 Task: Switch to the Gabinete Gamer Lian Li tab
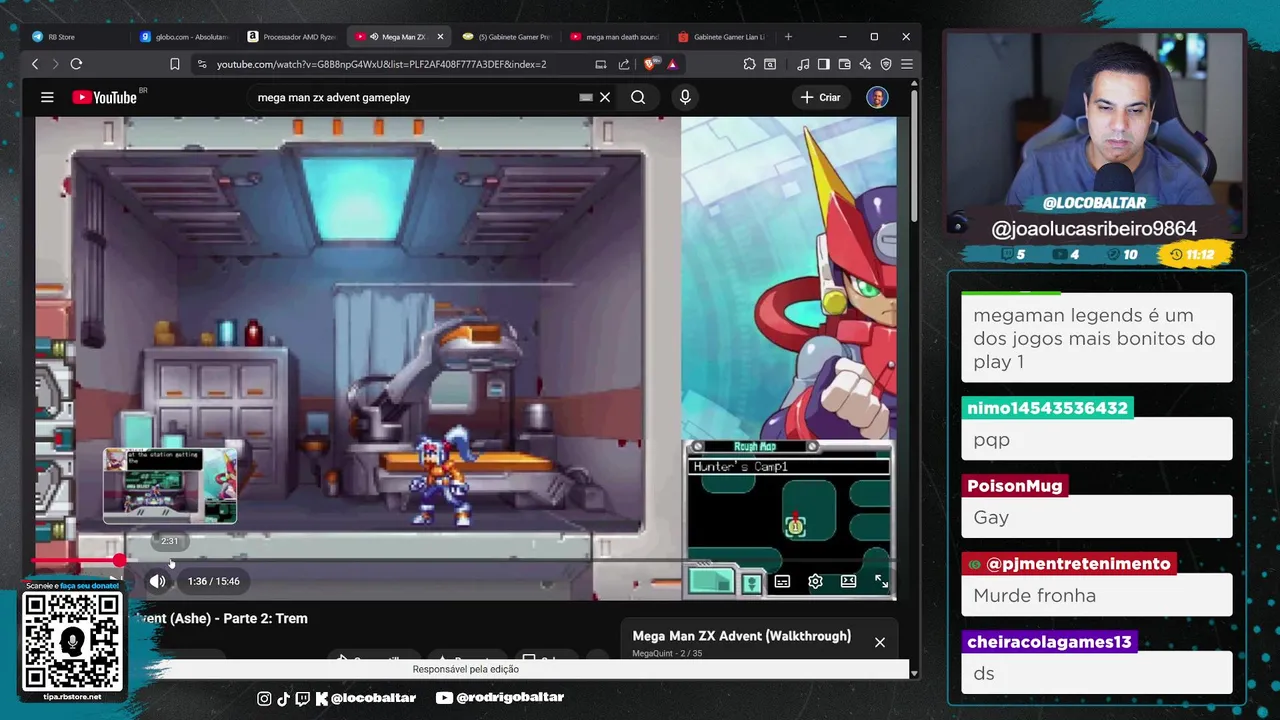pos(722,37)
